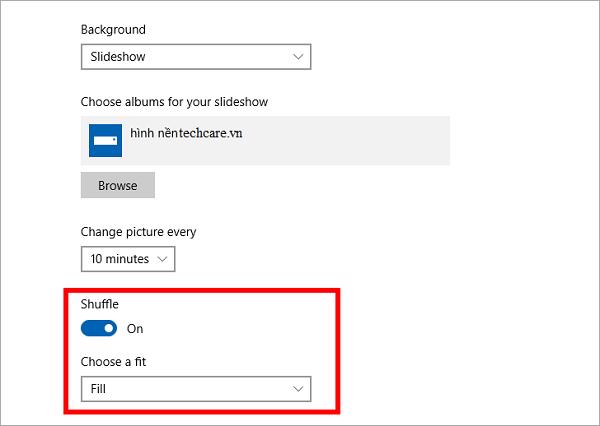Viewport: 600px width, 426px height.
Task: Select the hinh nền album entry row
Action: pos(265,141)
